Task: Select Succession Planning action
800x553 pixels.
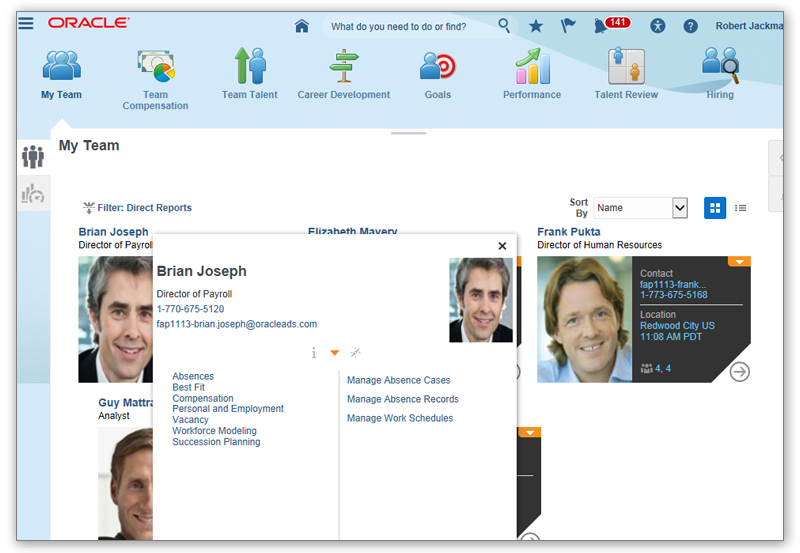Action: 216,442
